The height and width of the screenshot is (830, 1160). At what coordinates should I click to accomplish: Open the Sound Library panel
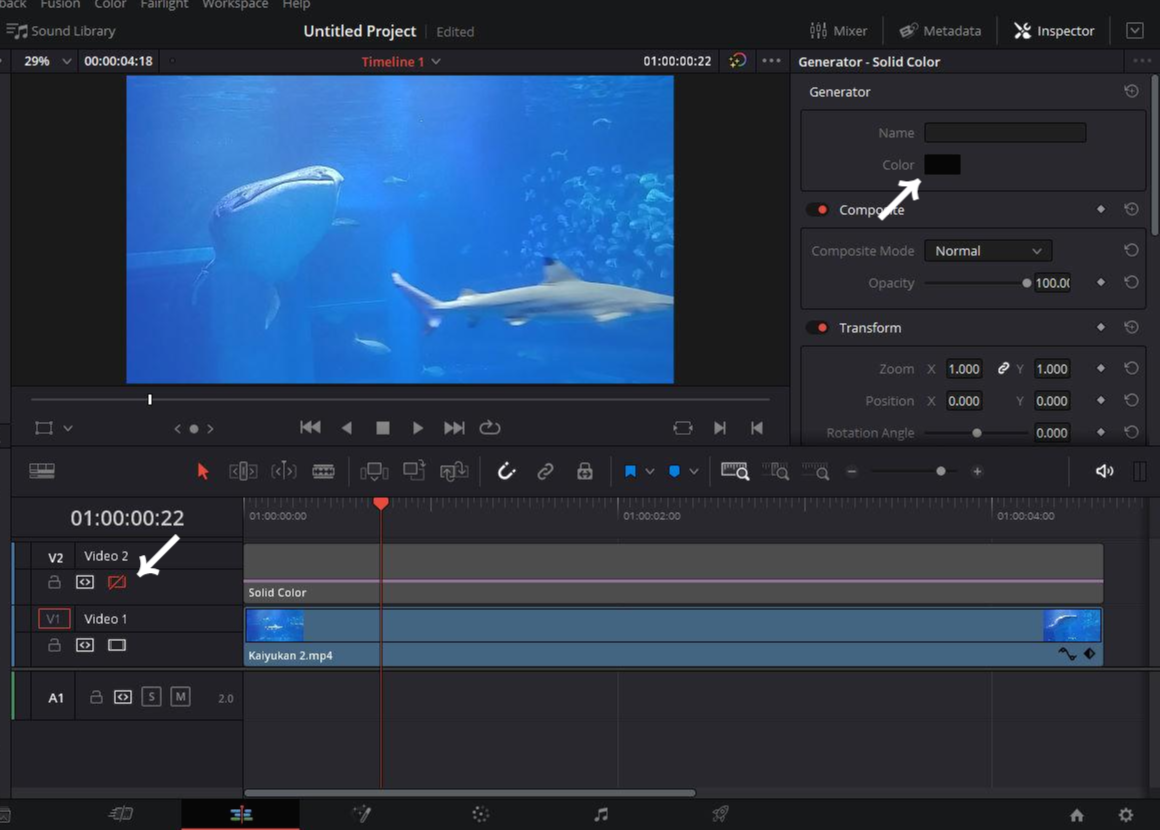click(x=61, y=31)
